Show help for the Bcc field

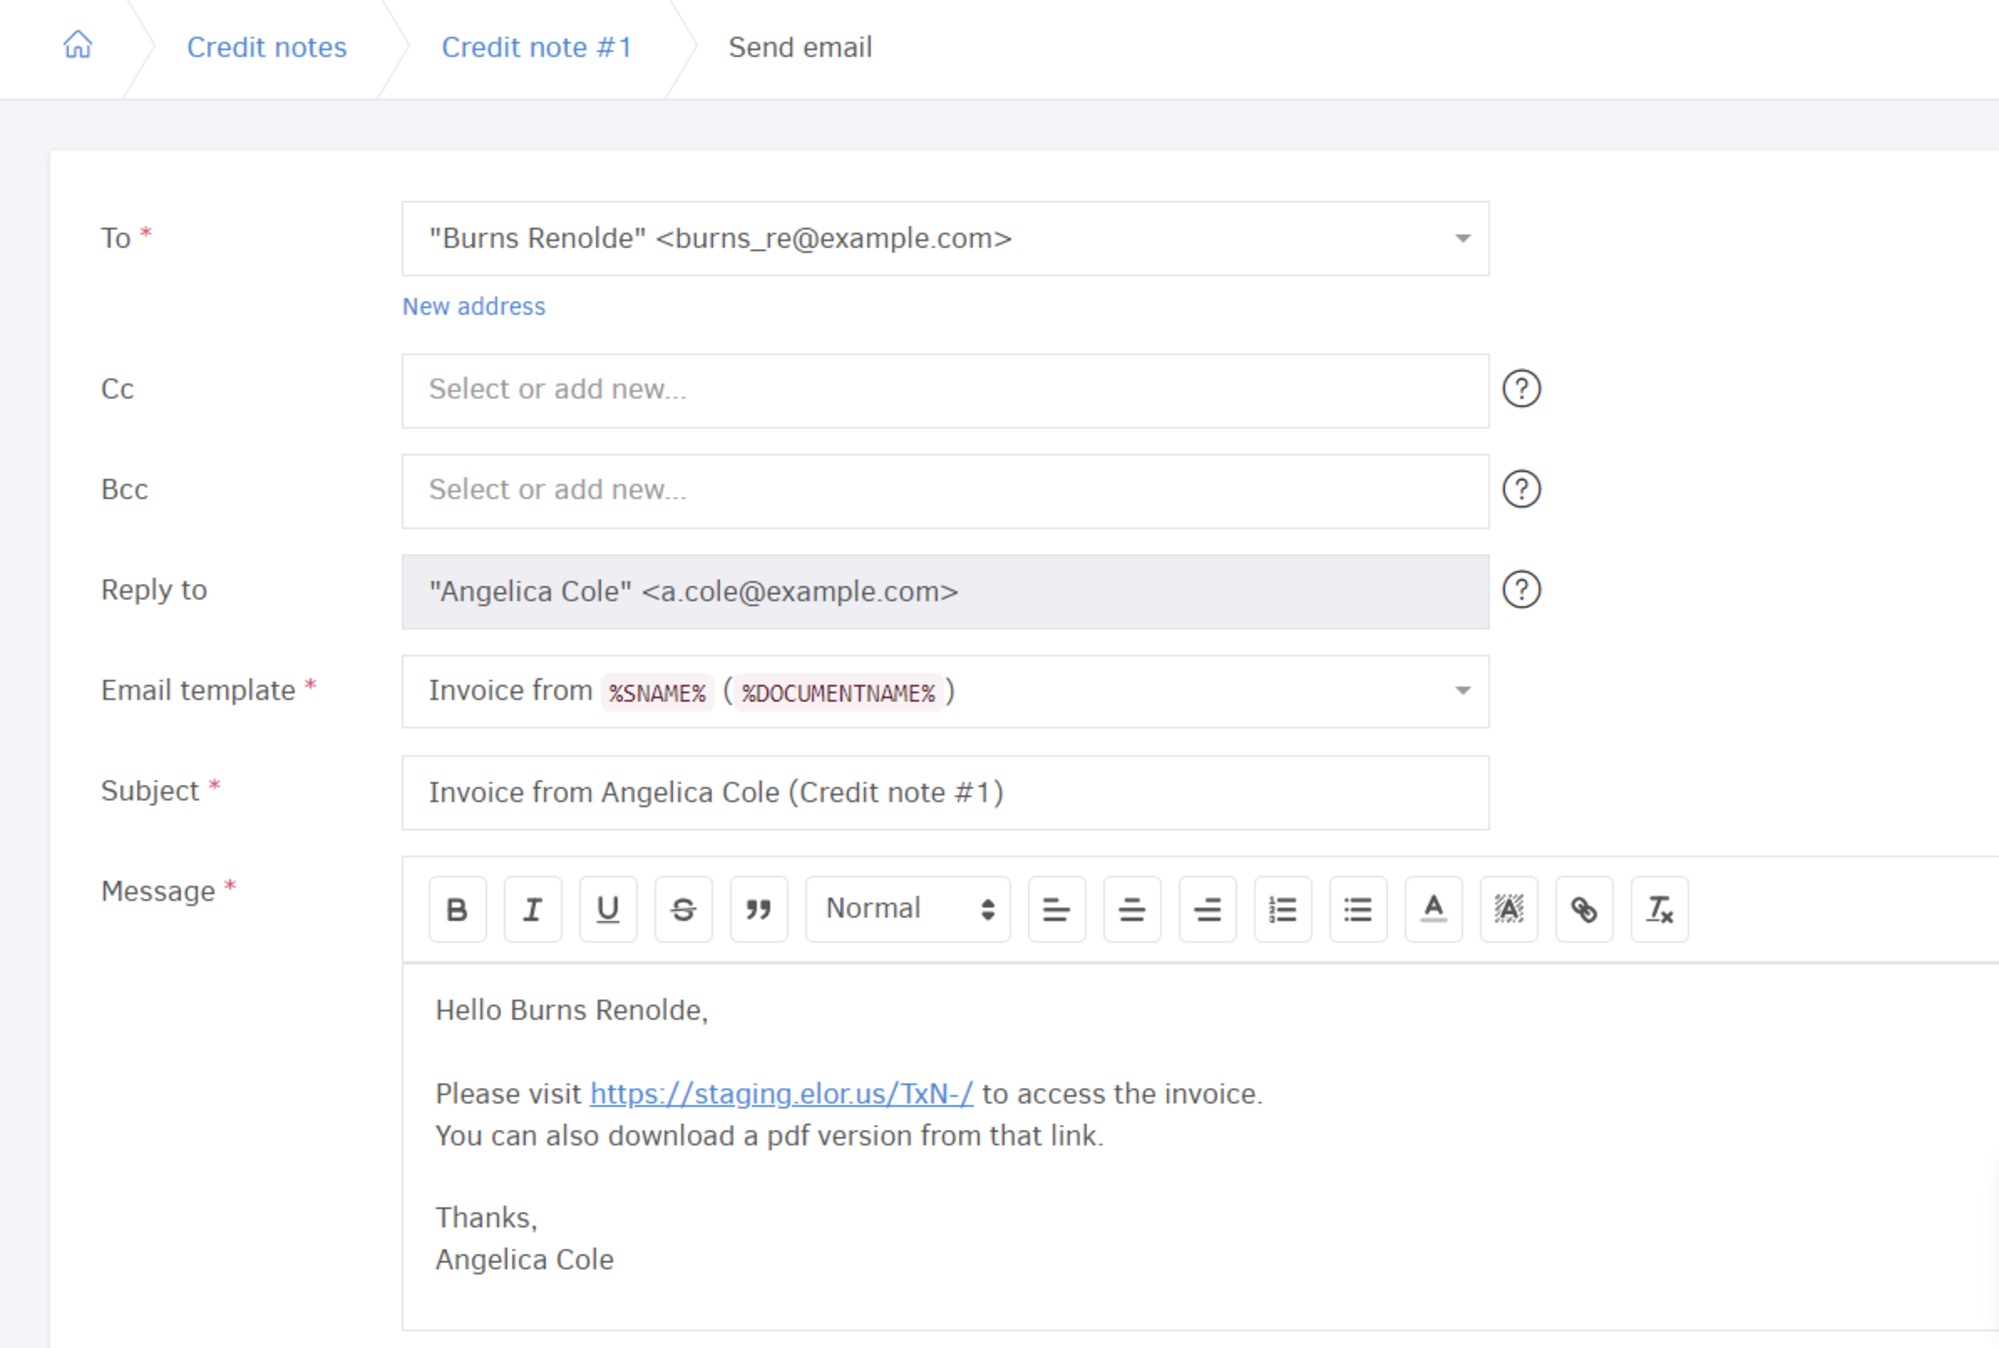pos(1521,489)
